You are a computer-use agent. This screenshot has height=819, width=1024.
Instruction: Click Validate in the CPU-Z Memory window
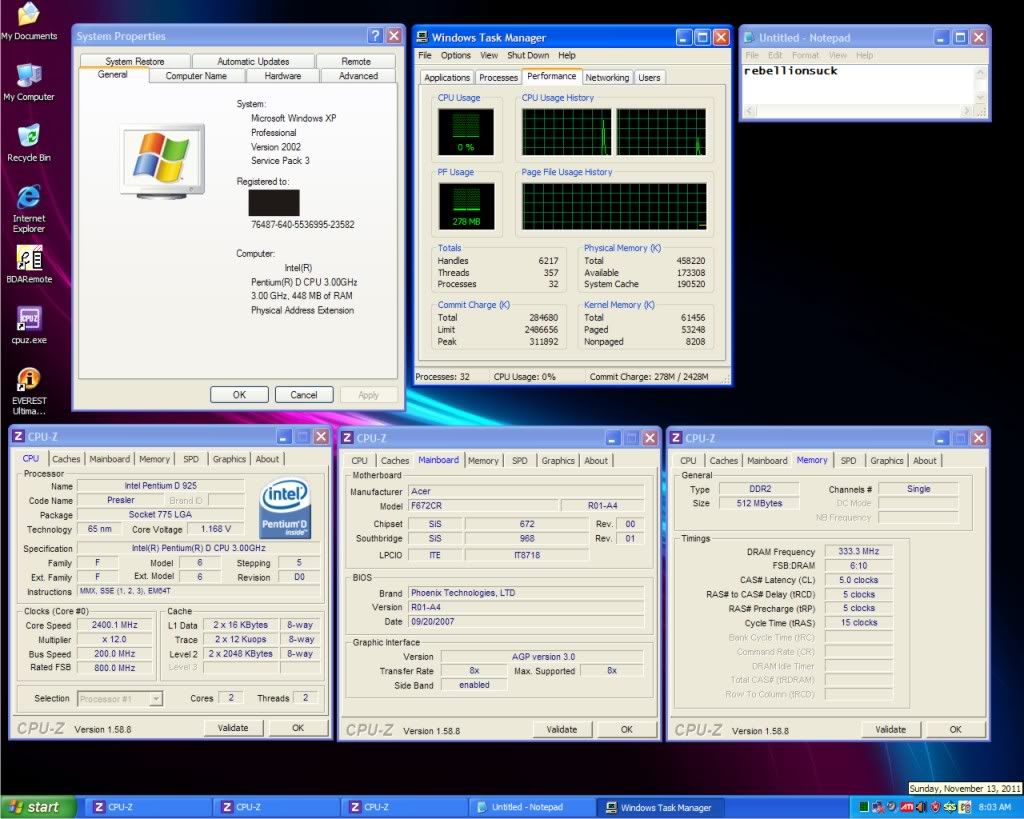890,730
